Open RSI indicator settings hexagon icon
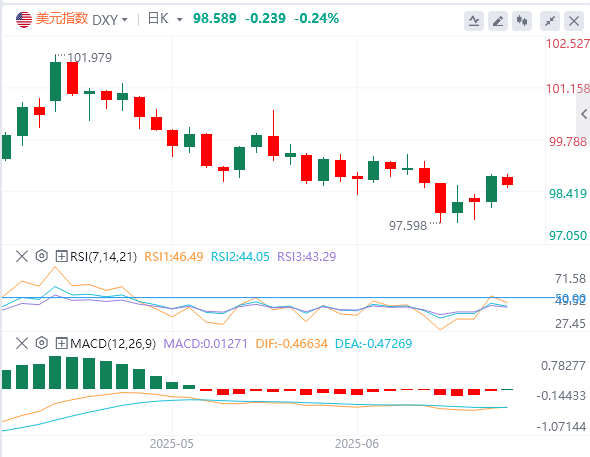Image resolution: width=590 pixels, height=457 pixels. 42,256
